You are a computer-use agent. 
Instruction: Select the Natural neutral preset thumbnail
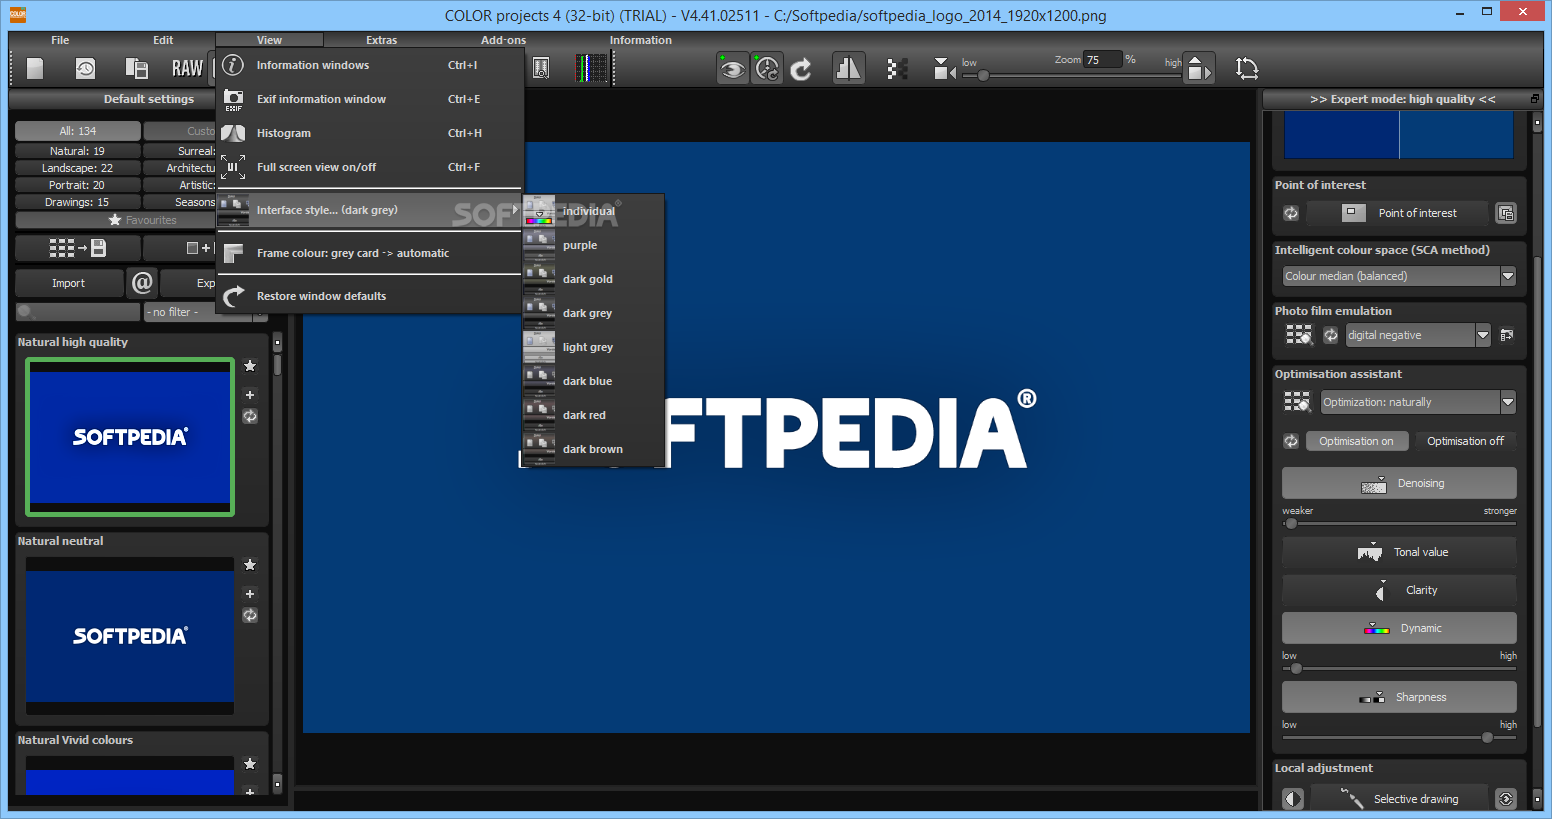click(130, 636)
